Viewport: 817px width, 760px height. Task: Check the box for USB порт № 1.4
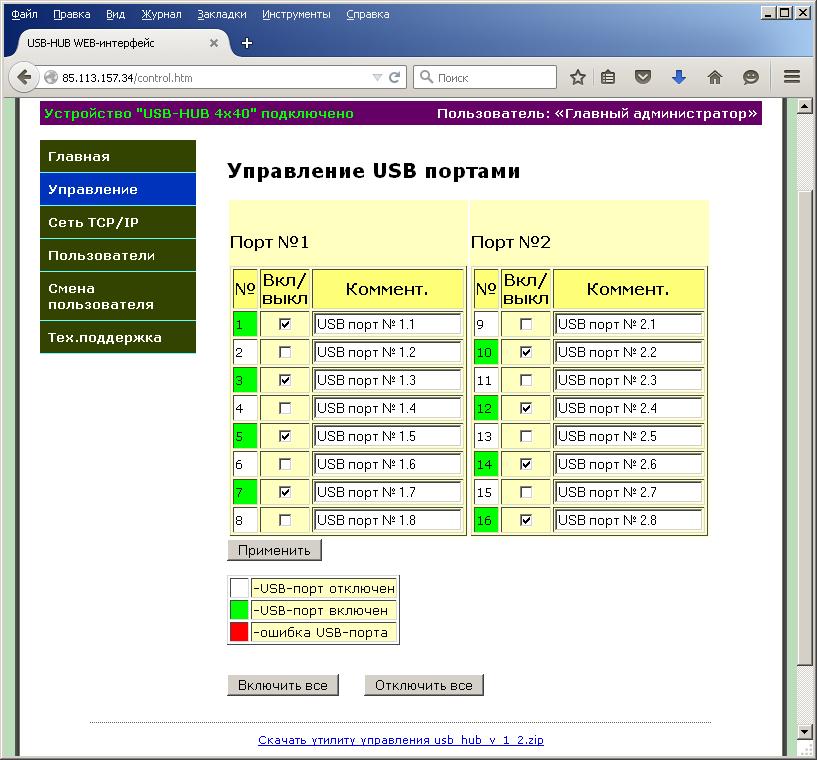coord(285,408)
